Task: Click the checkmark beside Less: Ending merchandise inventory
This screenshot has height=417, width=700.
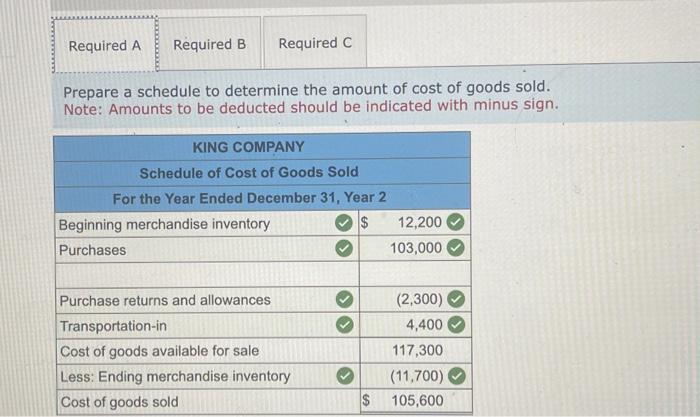Action: coord(345,376)
